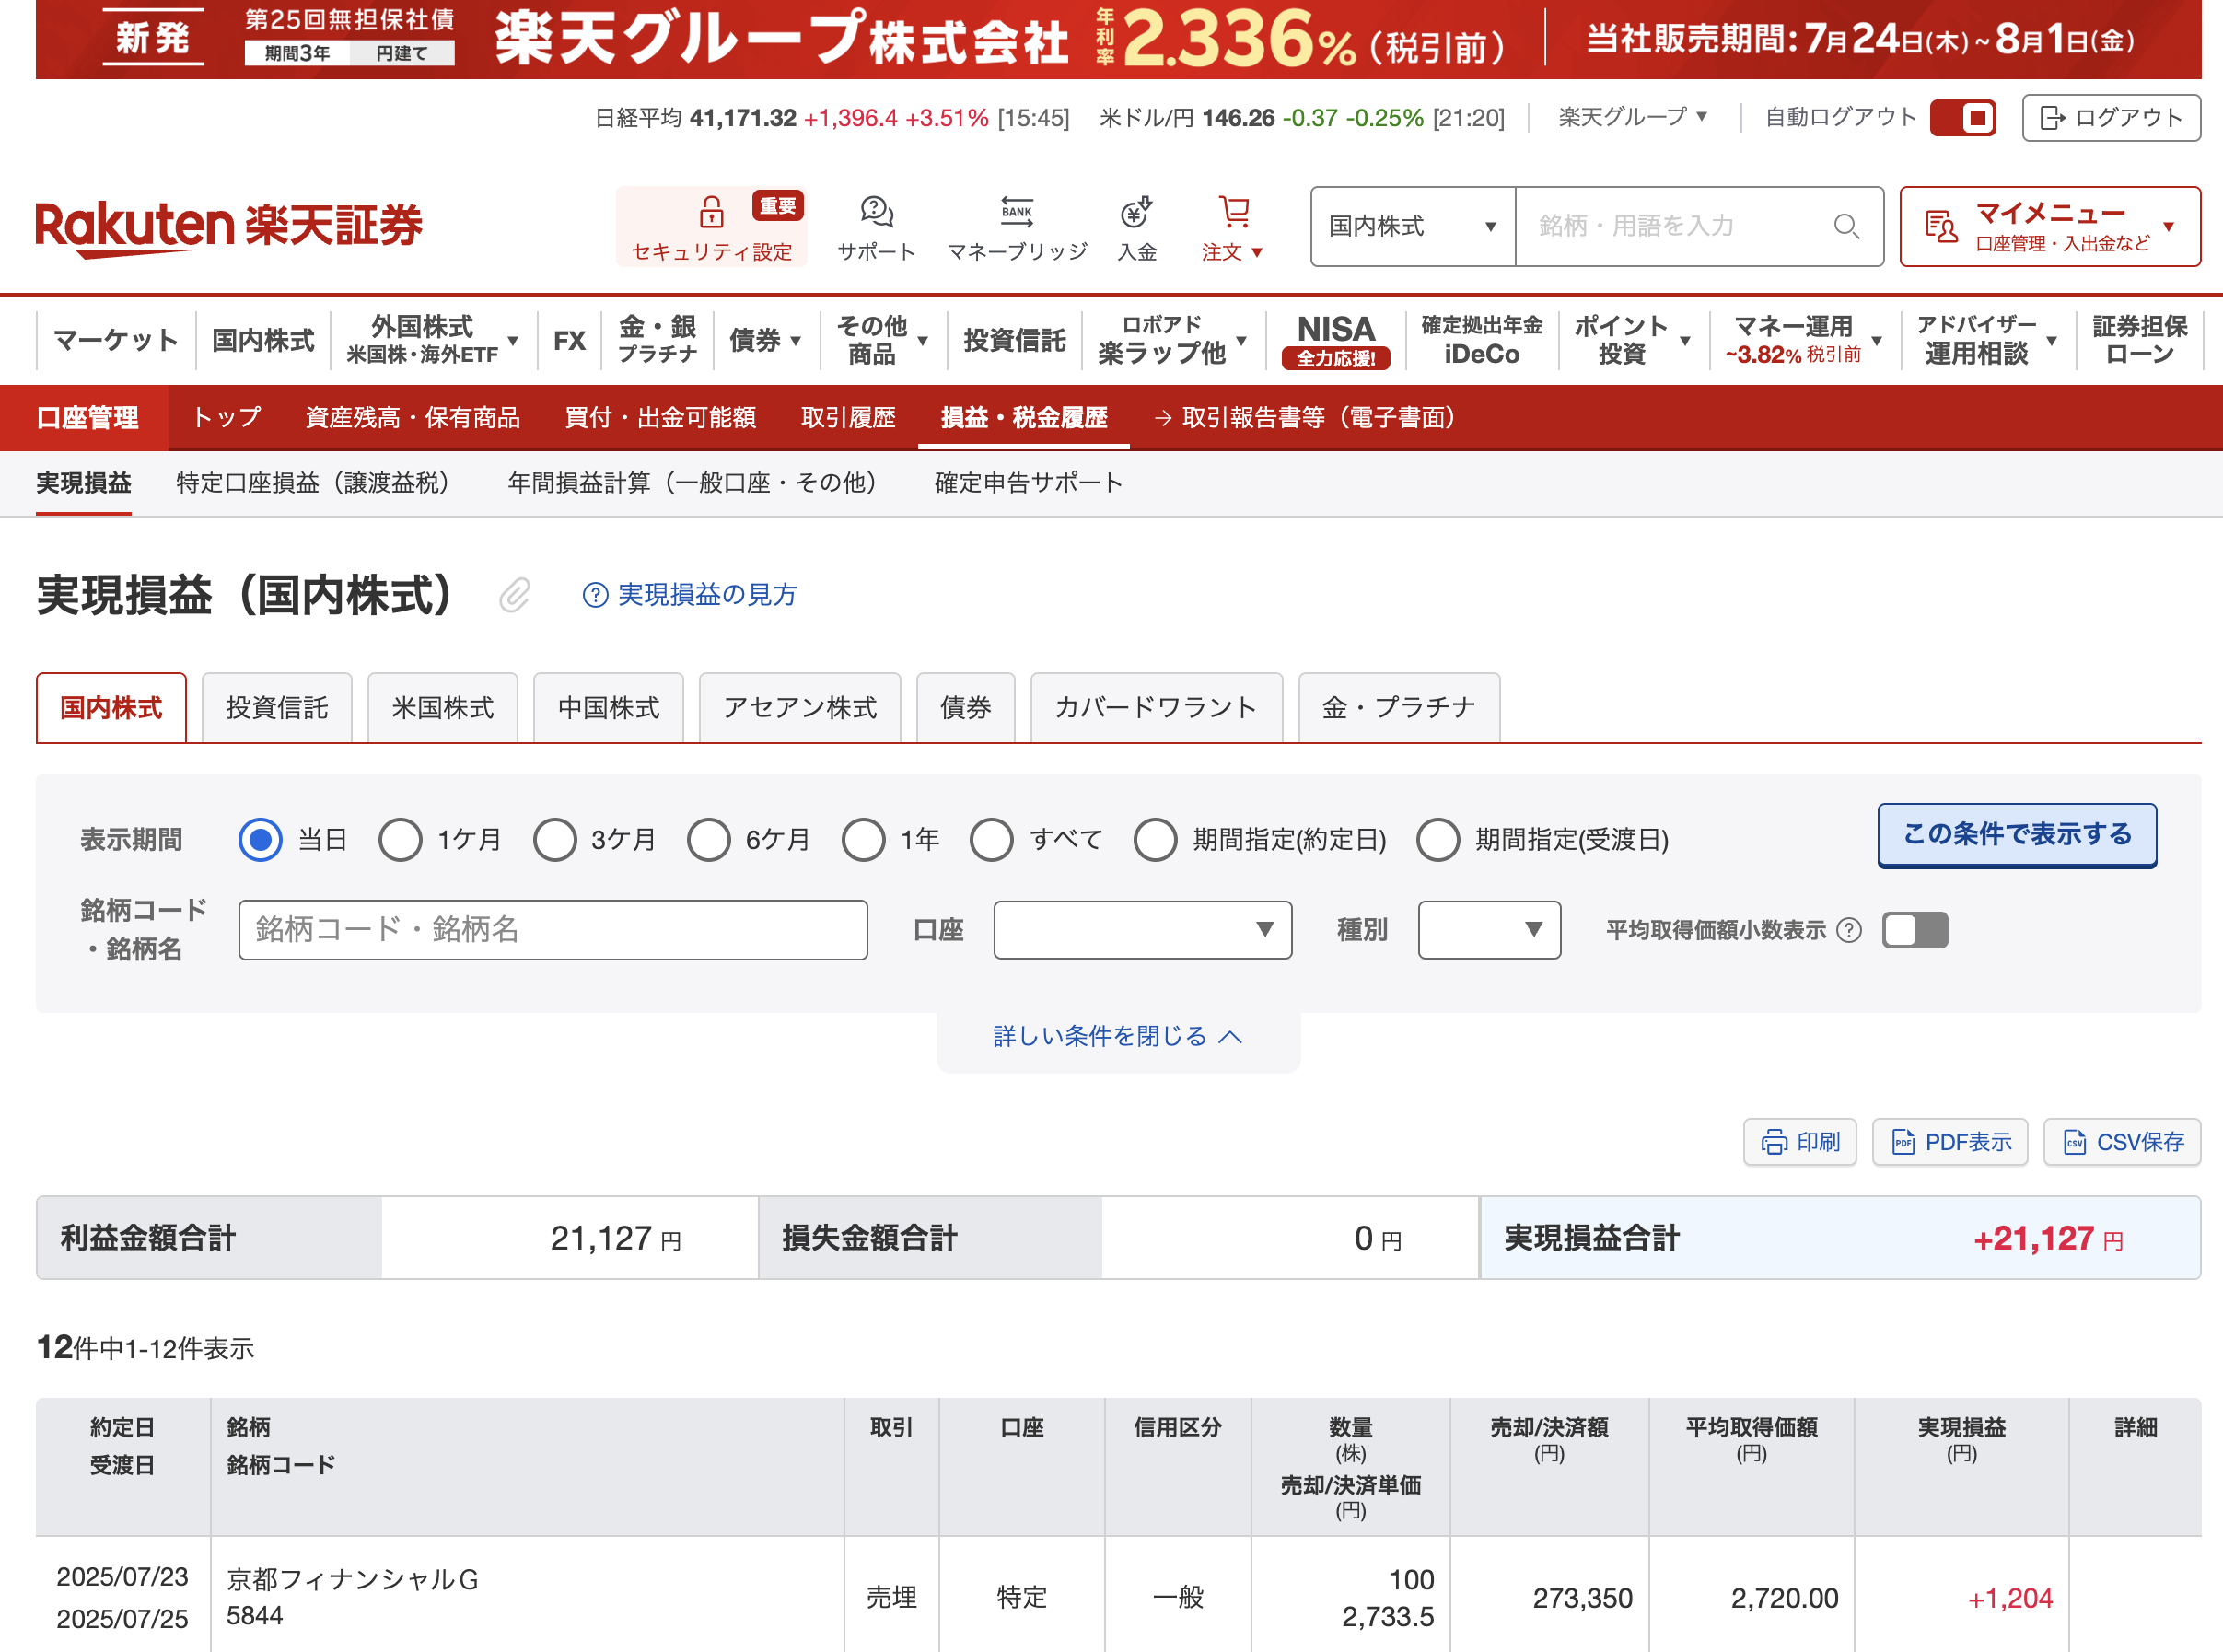Select the 当日 display period radio
2223x1652 pixels.
(260, 840)
